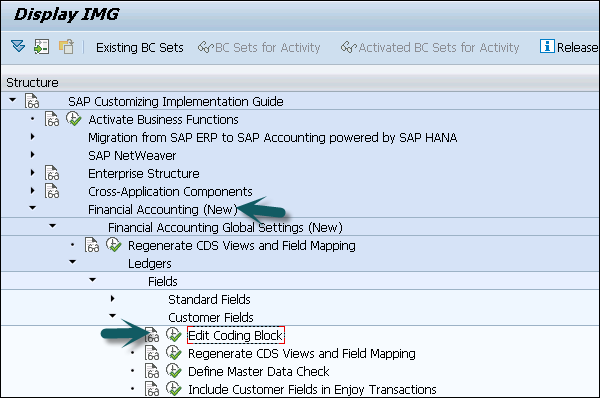This screenshot has height=398, width=600.
Task: Click the Change Release Notes toolbar icon
Action: (66, 47)
